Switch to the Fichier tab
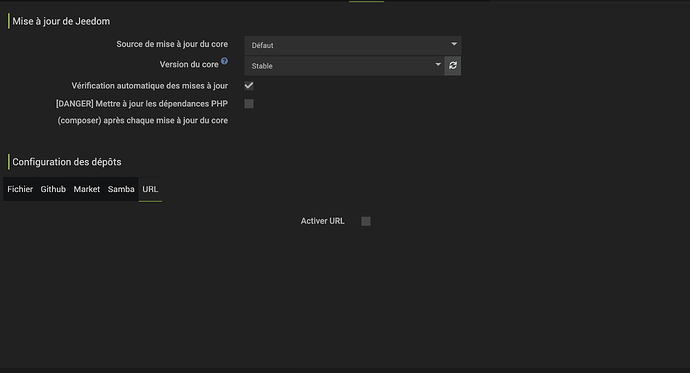This screenshot has width=690, height=373. click(20, 189)
